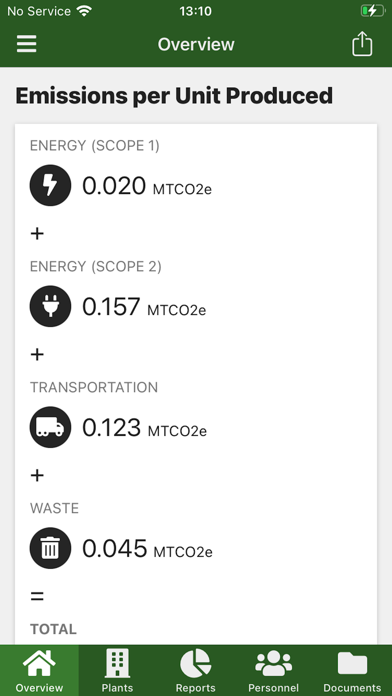Click the power plug Scope 2 icon
This screenshot has width=392, height=696.
[50, 306]
